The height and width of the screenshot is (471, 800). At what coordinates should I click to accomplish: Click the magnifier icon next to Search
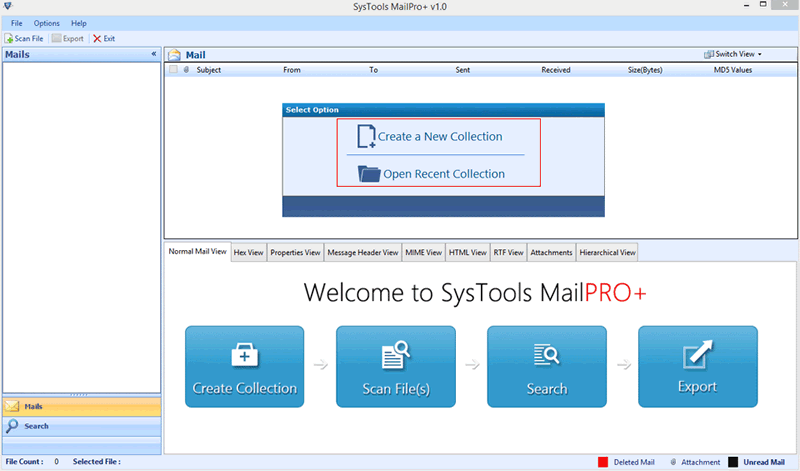(12, 426)
